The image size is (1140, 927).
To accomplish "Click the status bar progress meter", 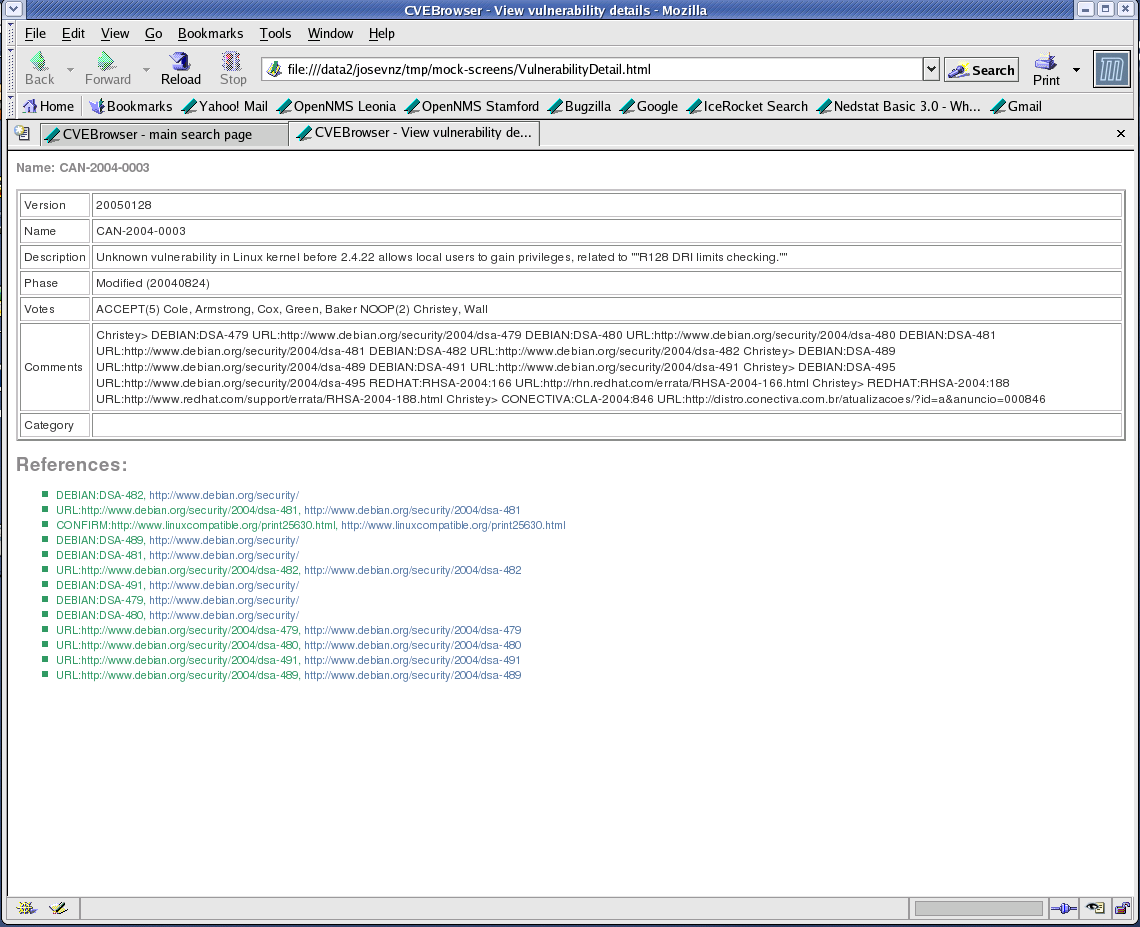I will [x=978, y=908].
